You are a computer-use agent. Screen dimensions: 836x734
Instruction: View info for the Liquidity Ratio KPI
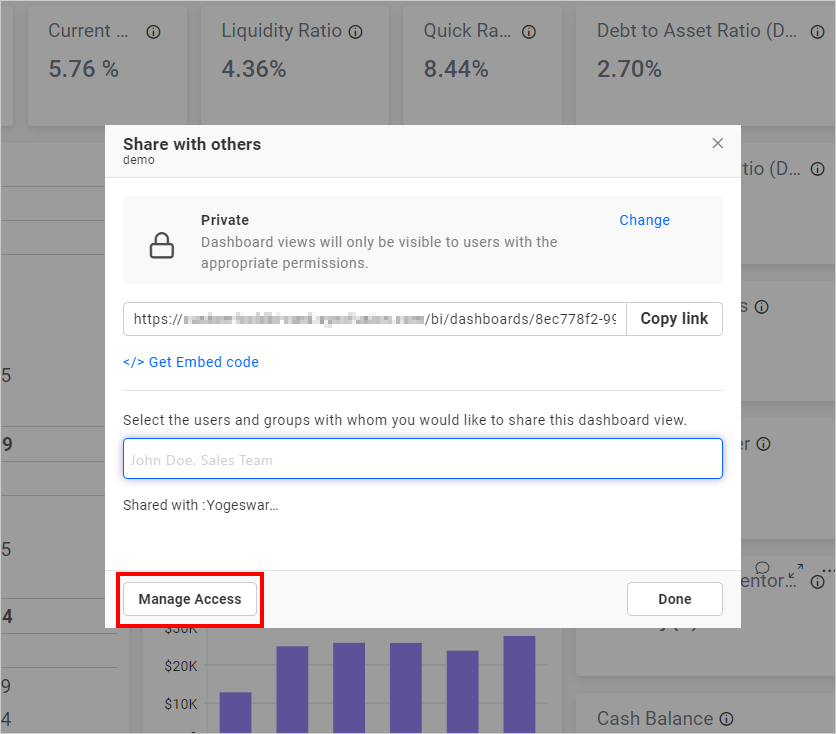tap(356, 31)
